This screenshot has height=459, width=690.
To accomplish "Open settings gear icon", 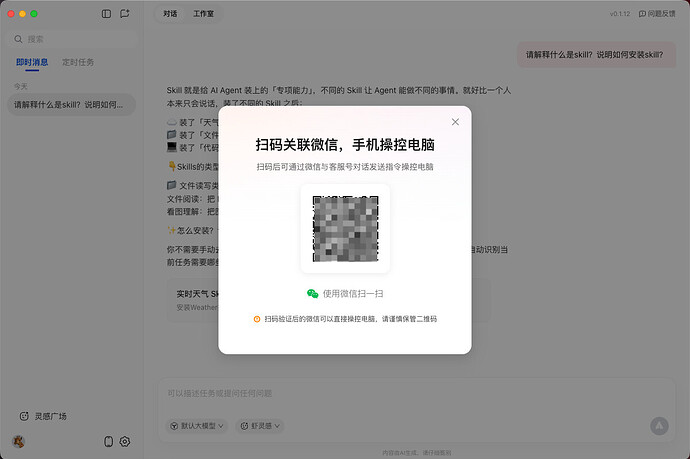I will click(x=125, y=441).
